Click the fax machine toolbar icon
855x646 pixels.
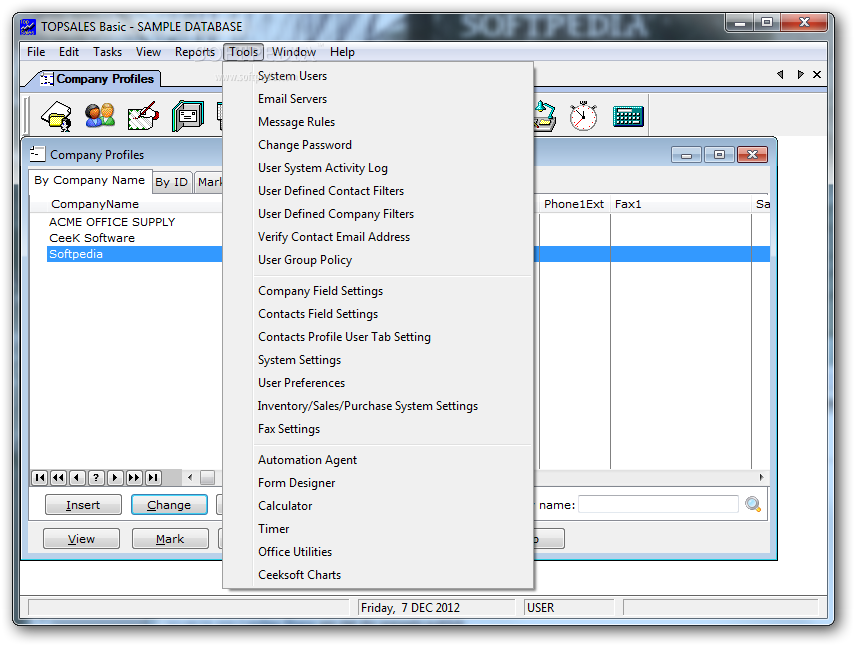coord(188,116)
